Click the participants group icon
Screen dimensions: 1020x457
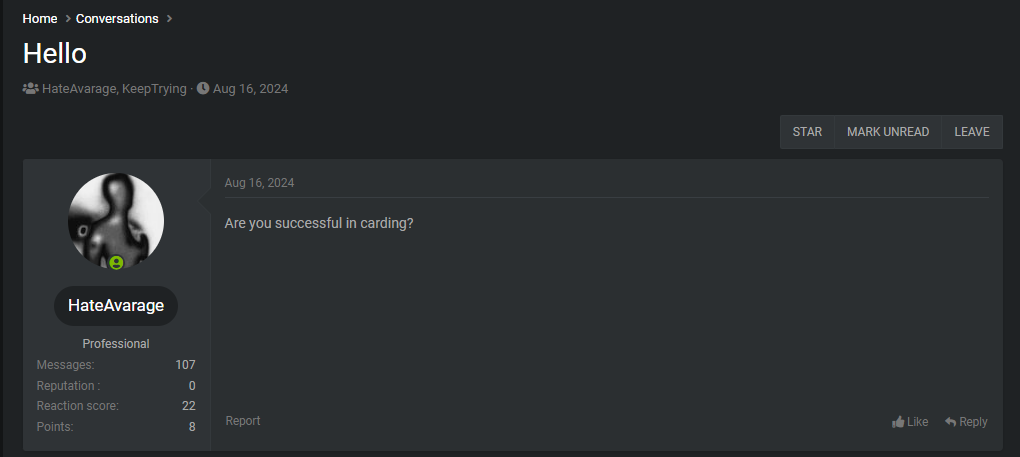(31, 89)
